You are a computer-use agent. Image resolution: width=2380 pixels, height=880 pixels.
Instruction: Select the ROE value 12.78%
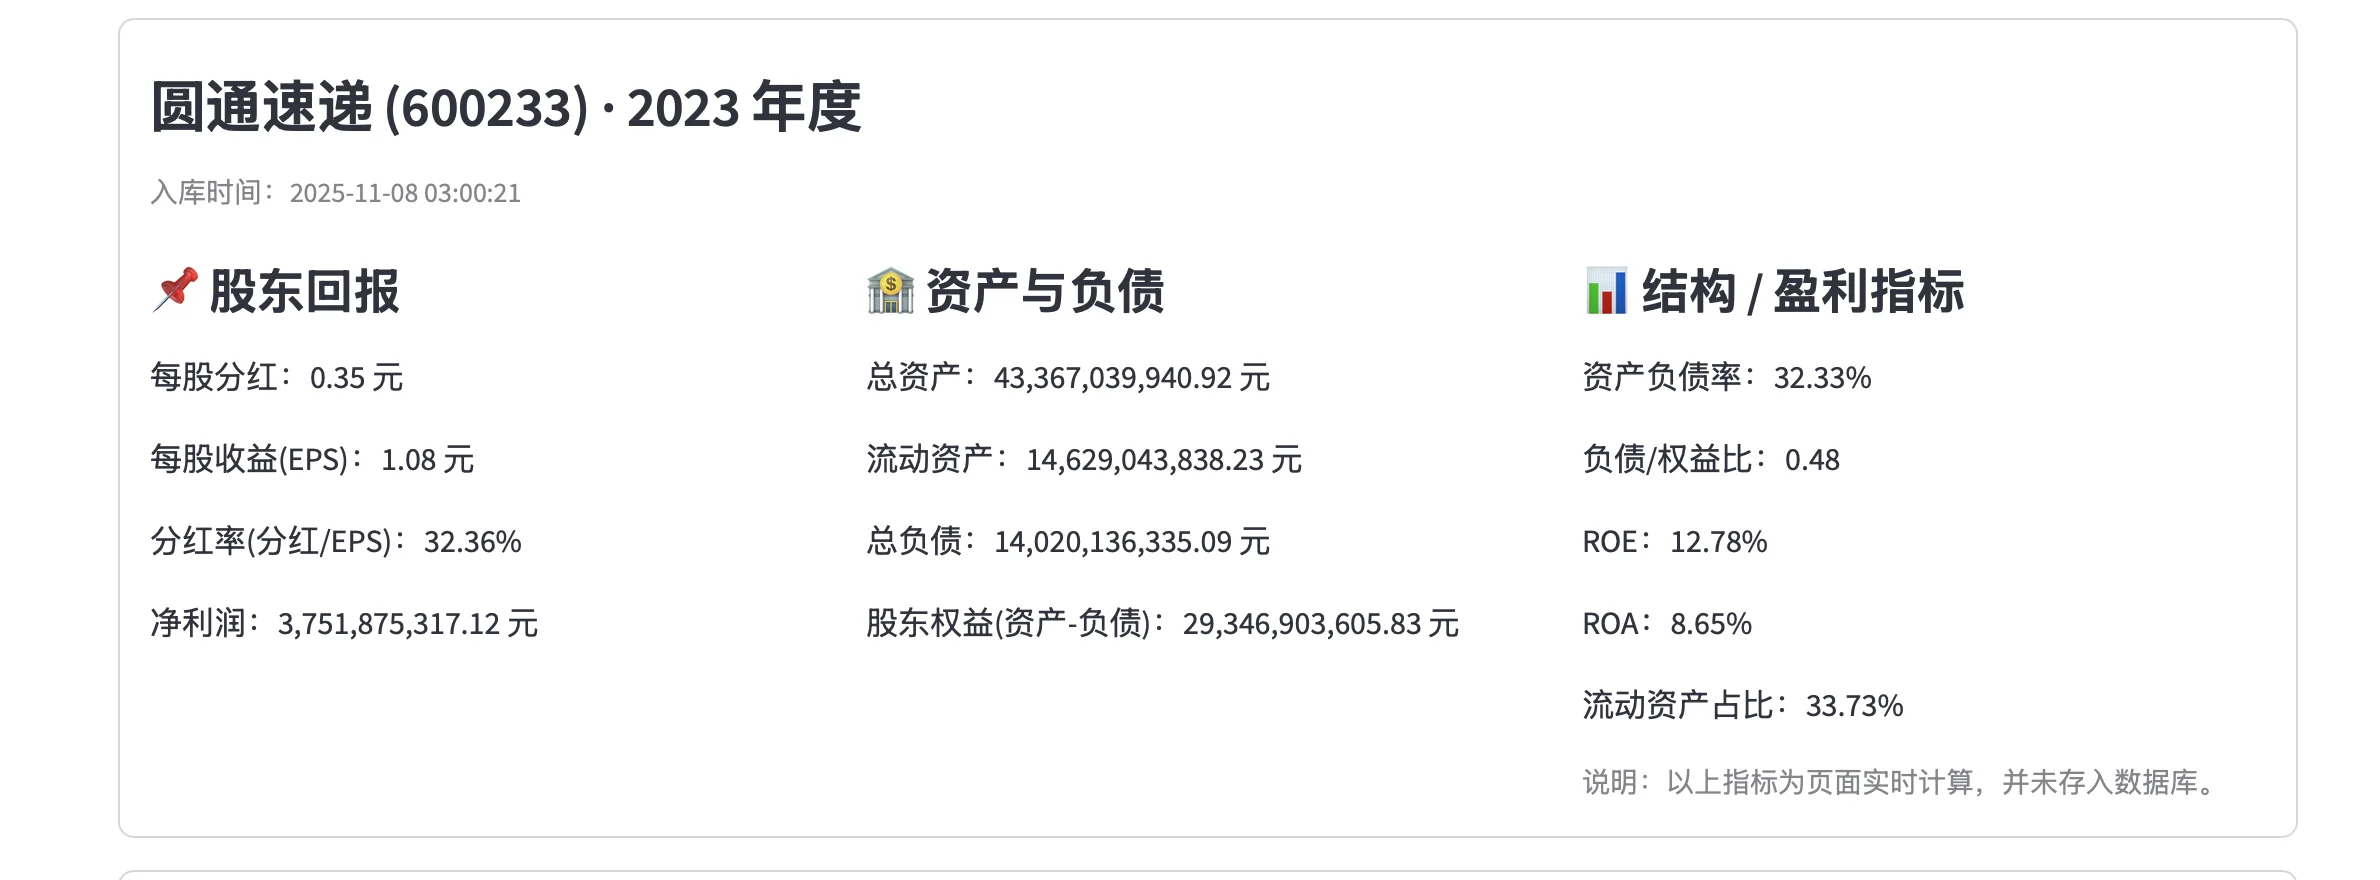(x=1718, y=542)
